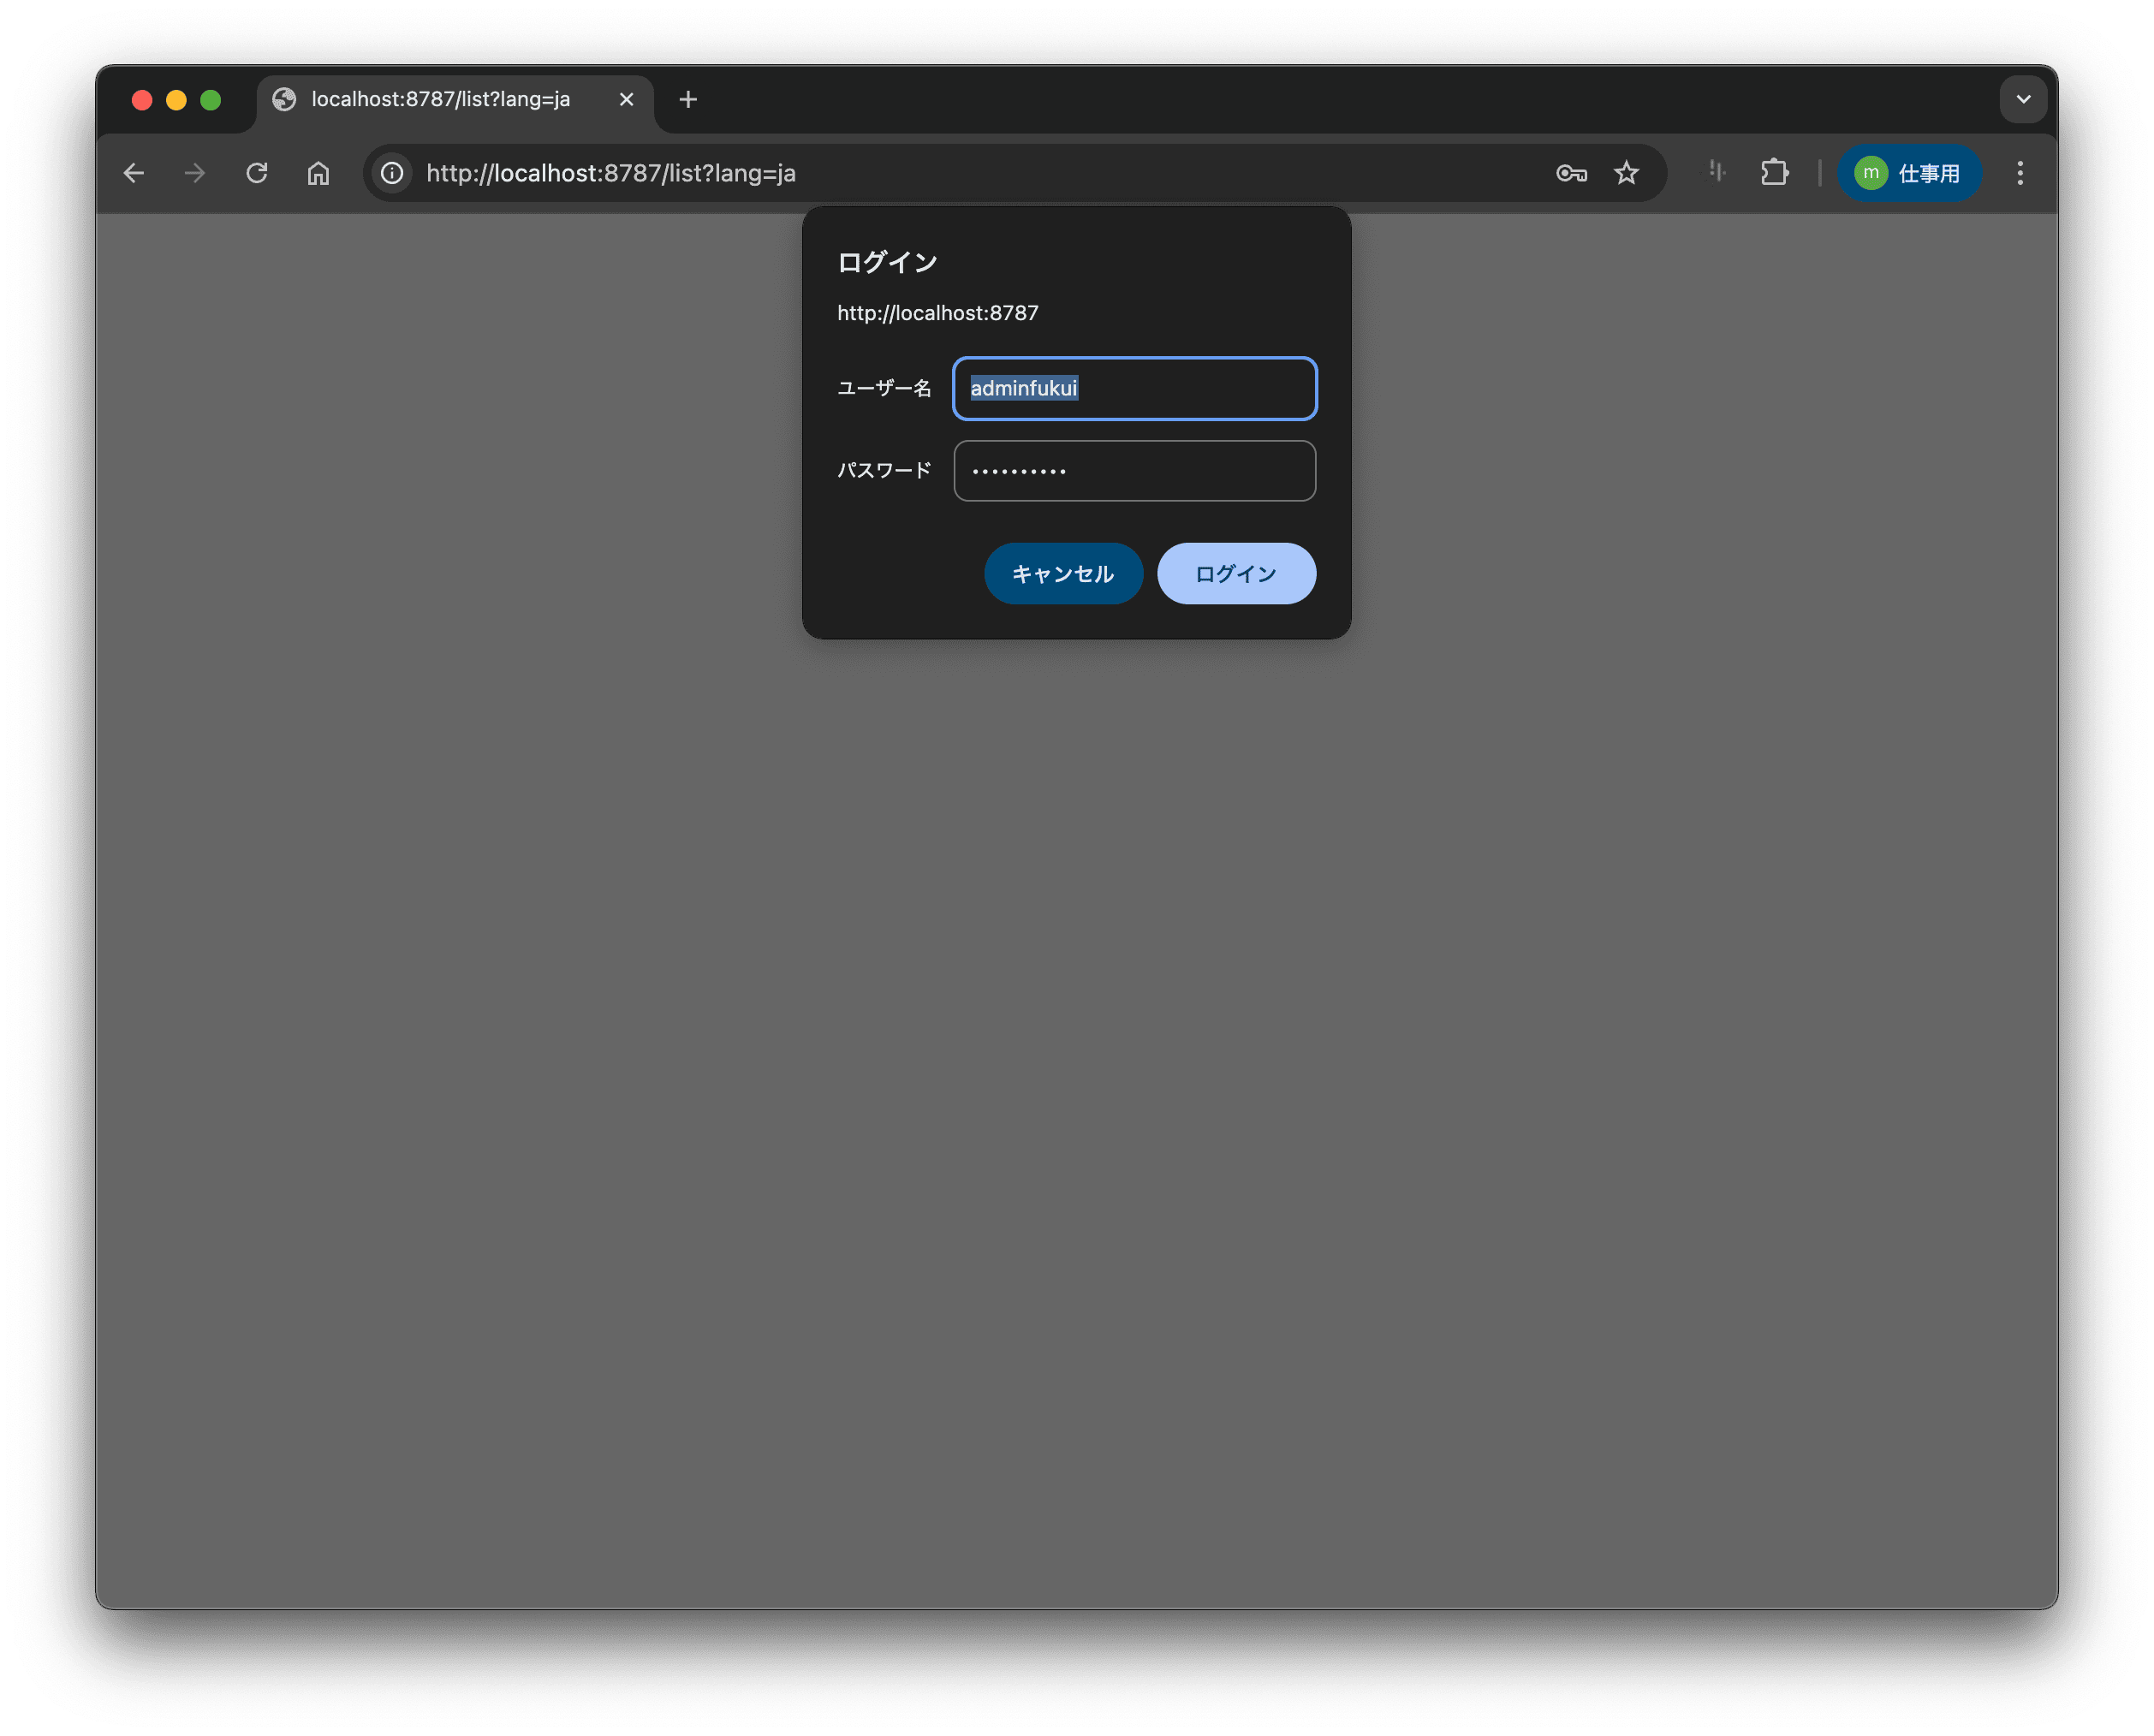Reload the current page
The image size is (2154, 1736).
pyautogui.click(x=257, y=173)
